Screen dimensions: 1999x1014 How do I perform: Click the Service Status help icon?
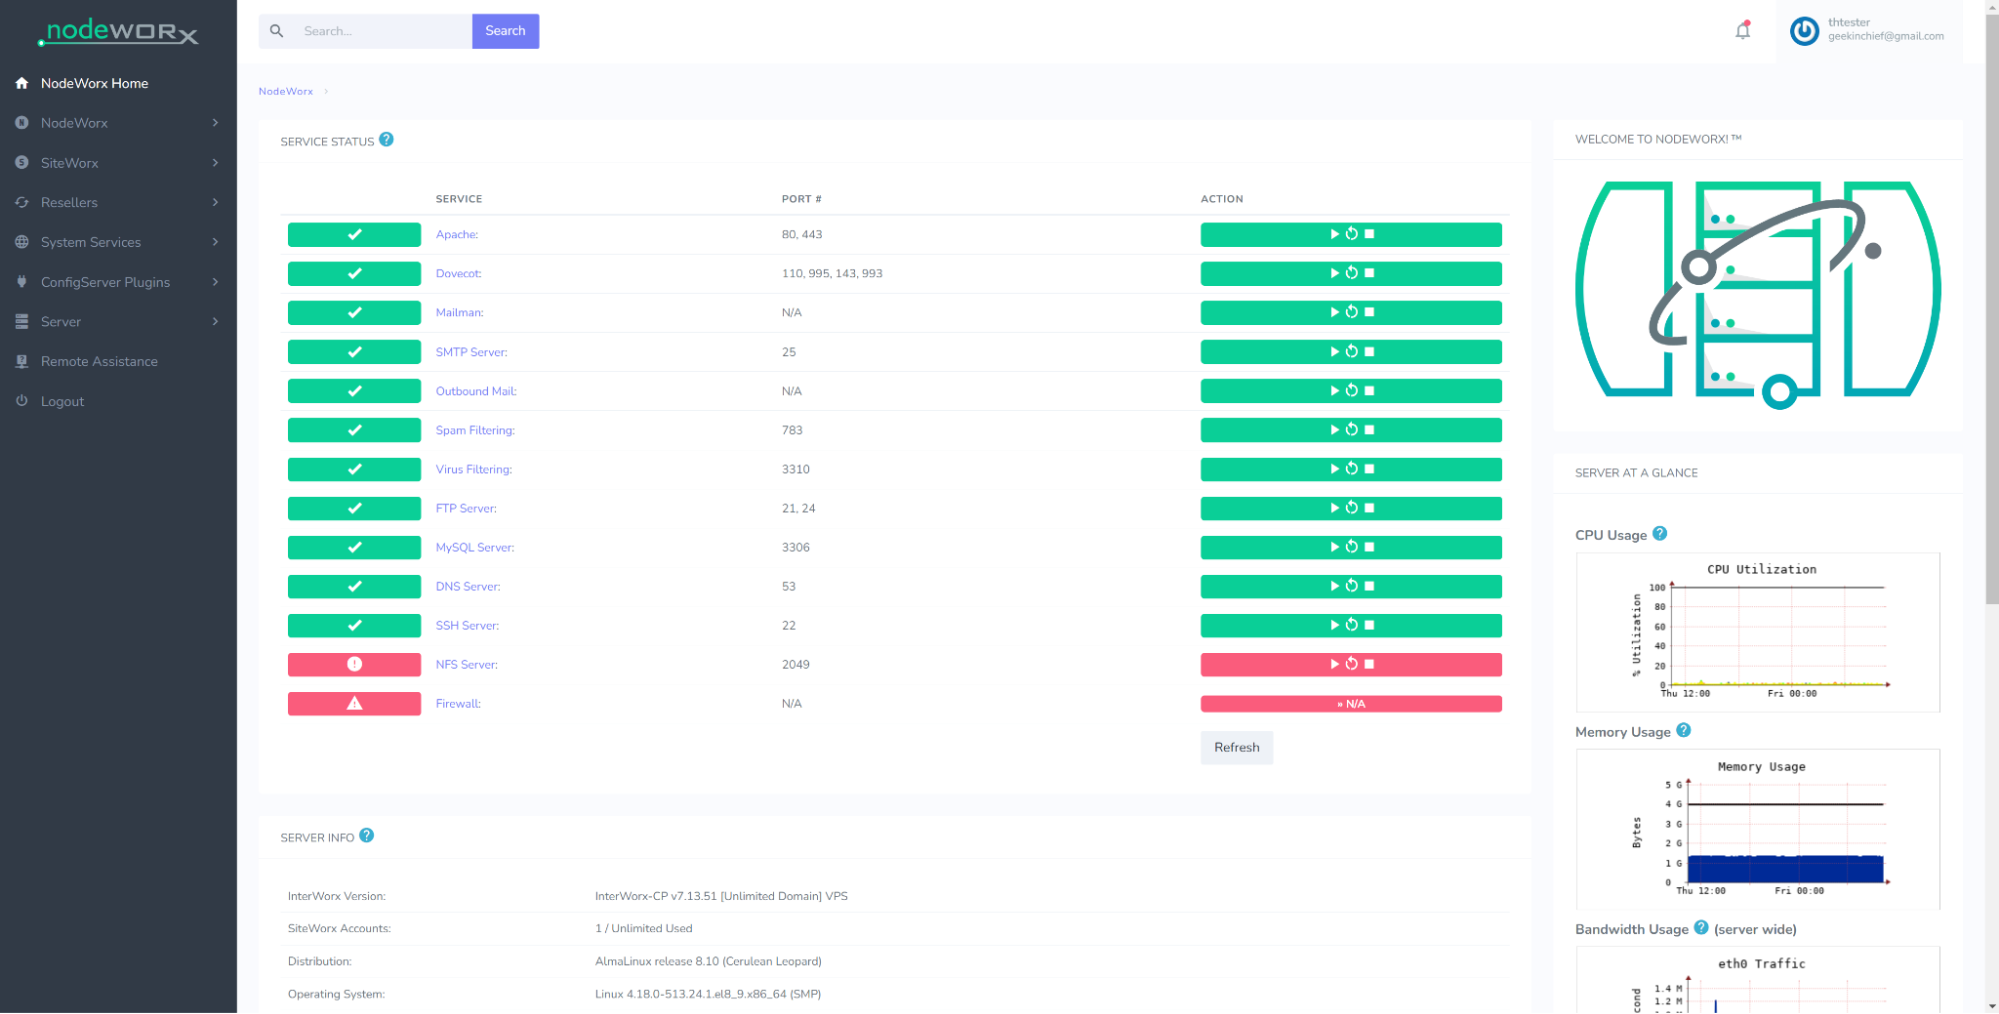coord(386,140)
